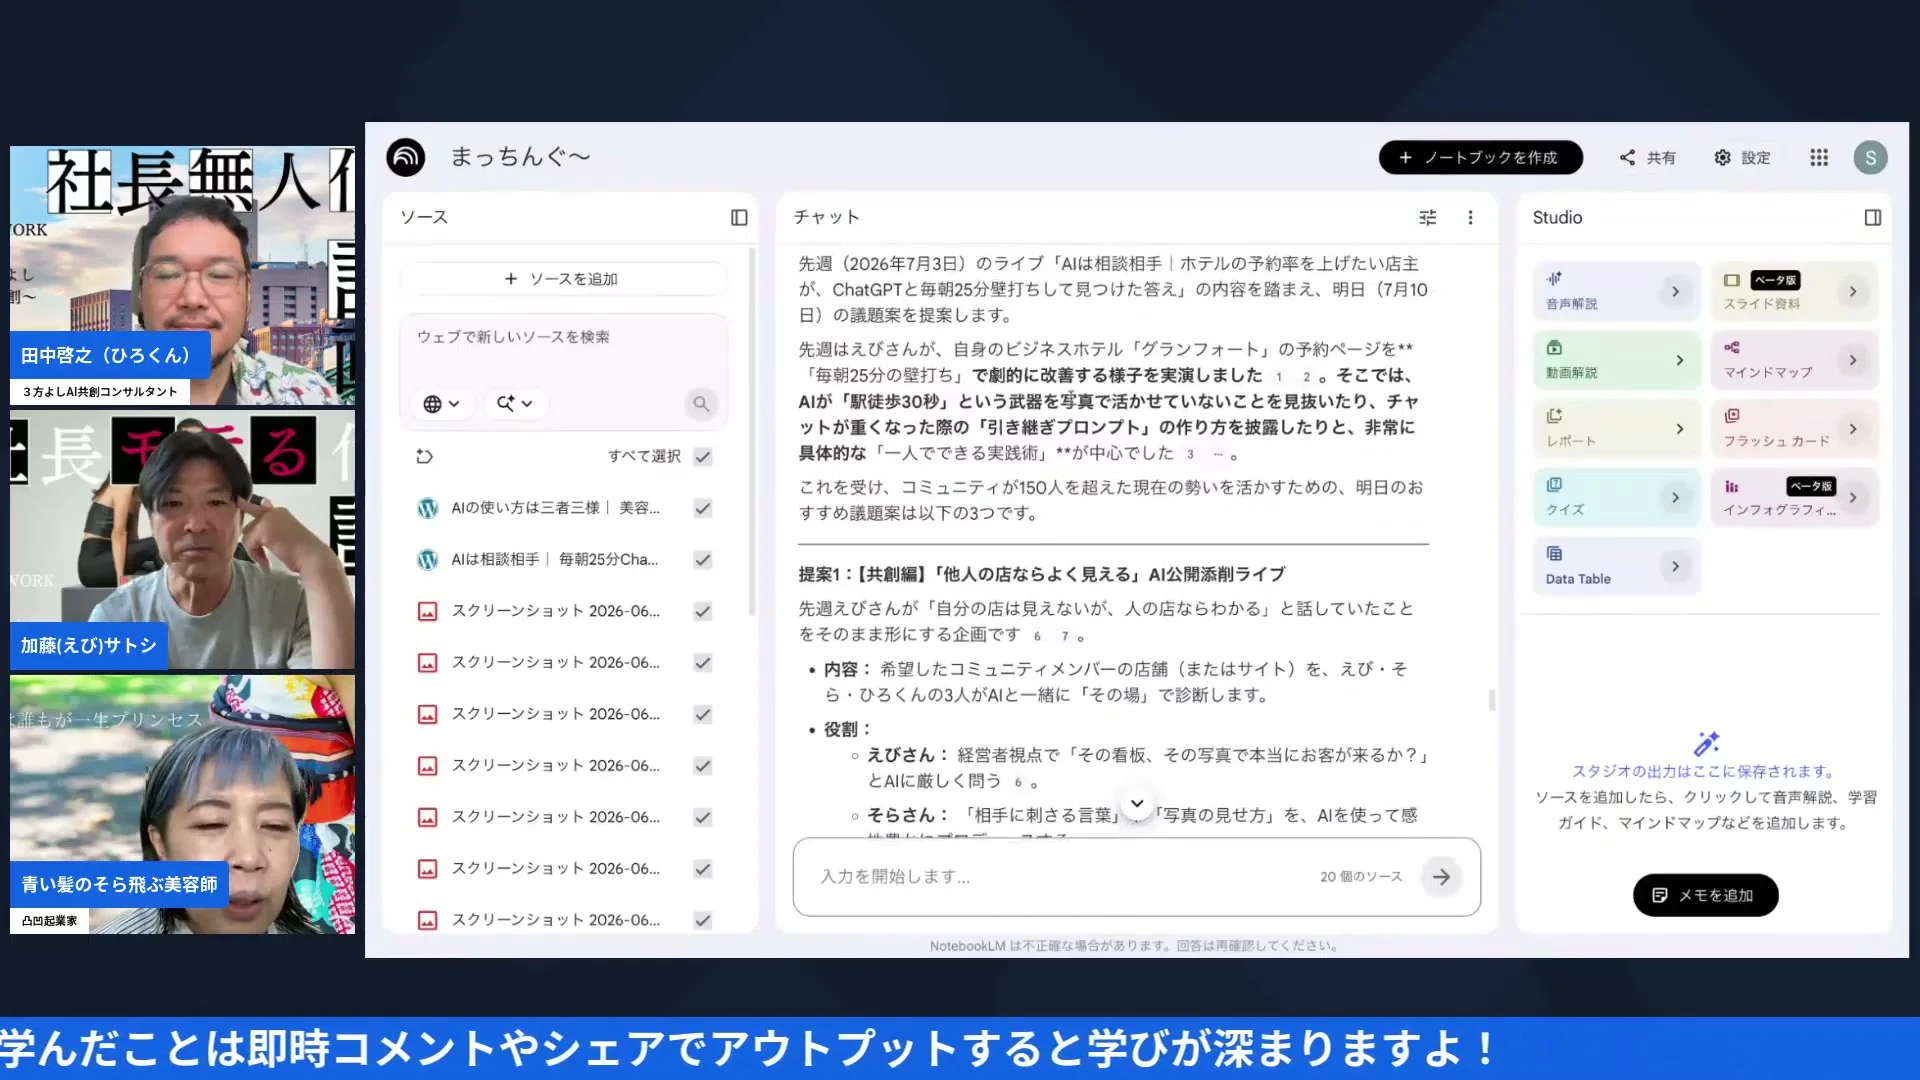Expand Data Table options chevron
This screenshot has width=1920, height=1080.
pyautogui.click(x=1676, y=567)
